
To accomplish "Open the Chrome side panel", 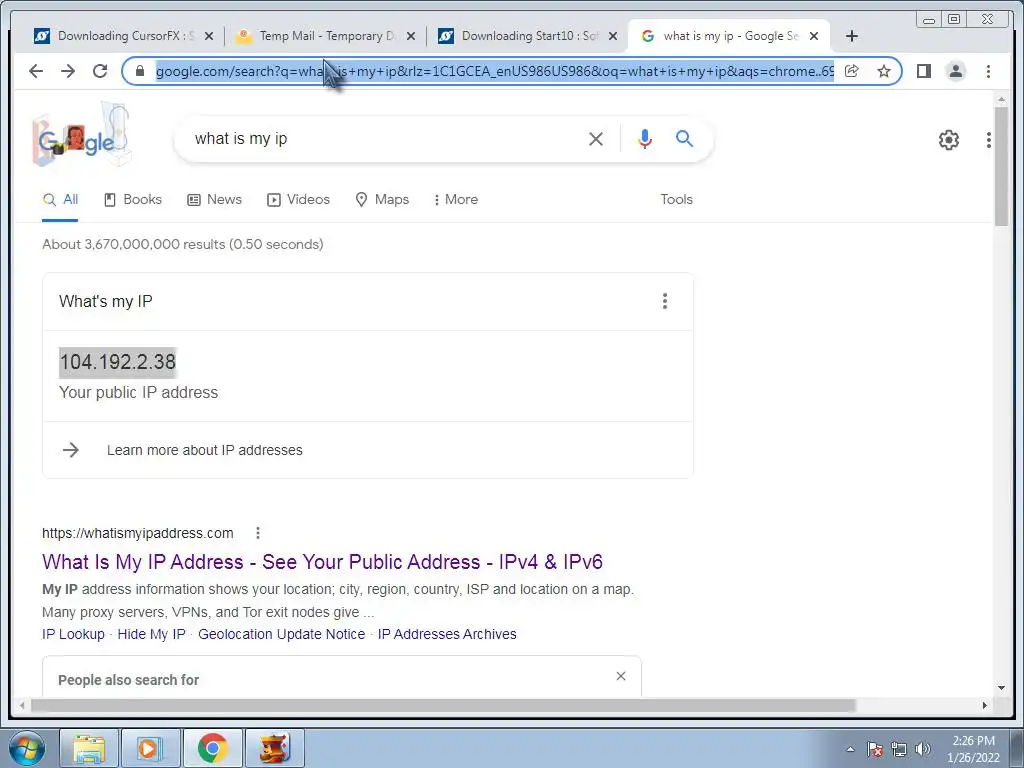I will 923,71.
